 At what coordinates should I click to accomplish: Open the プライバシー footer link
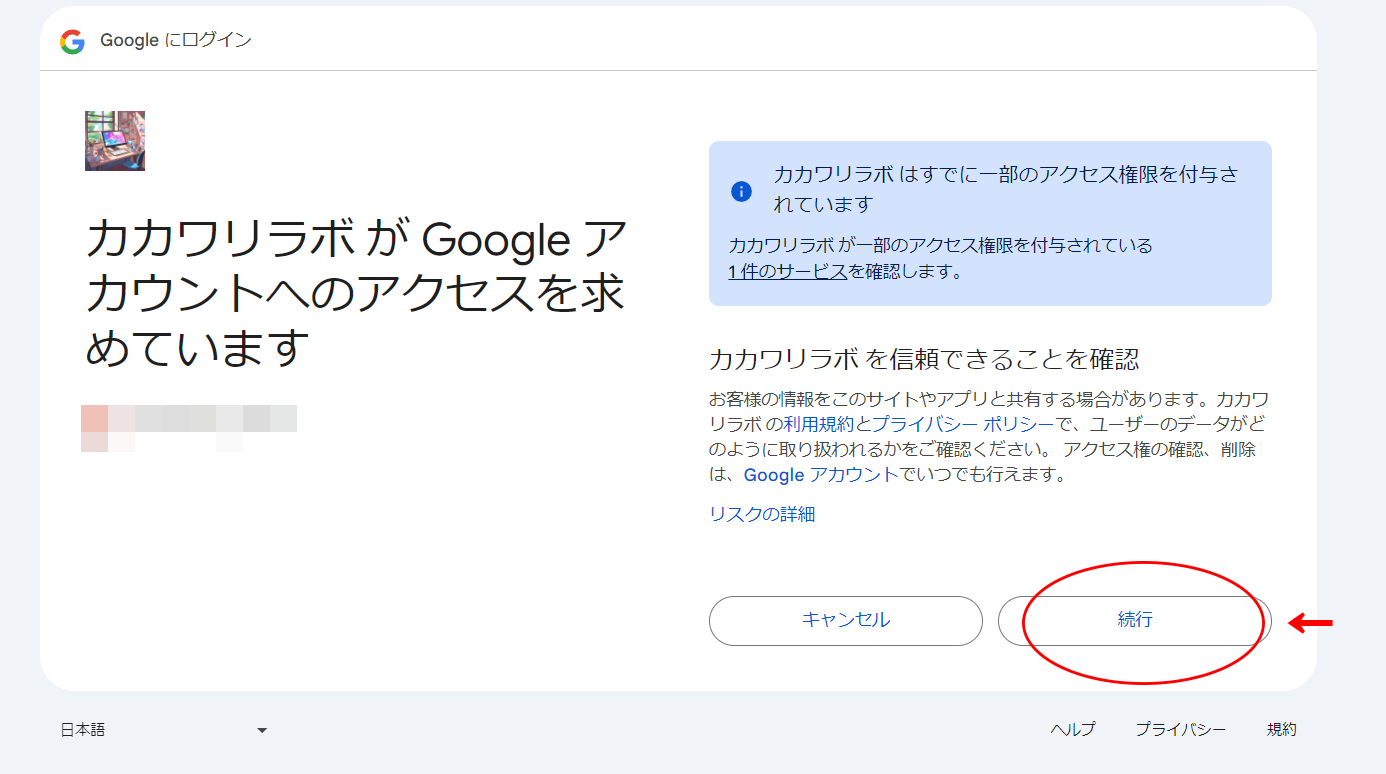coord(1181,730)
